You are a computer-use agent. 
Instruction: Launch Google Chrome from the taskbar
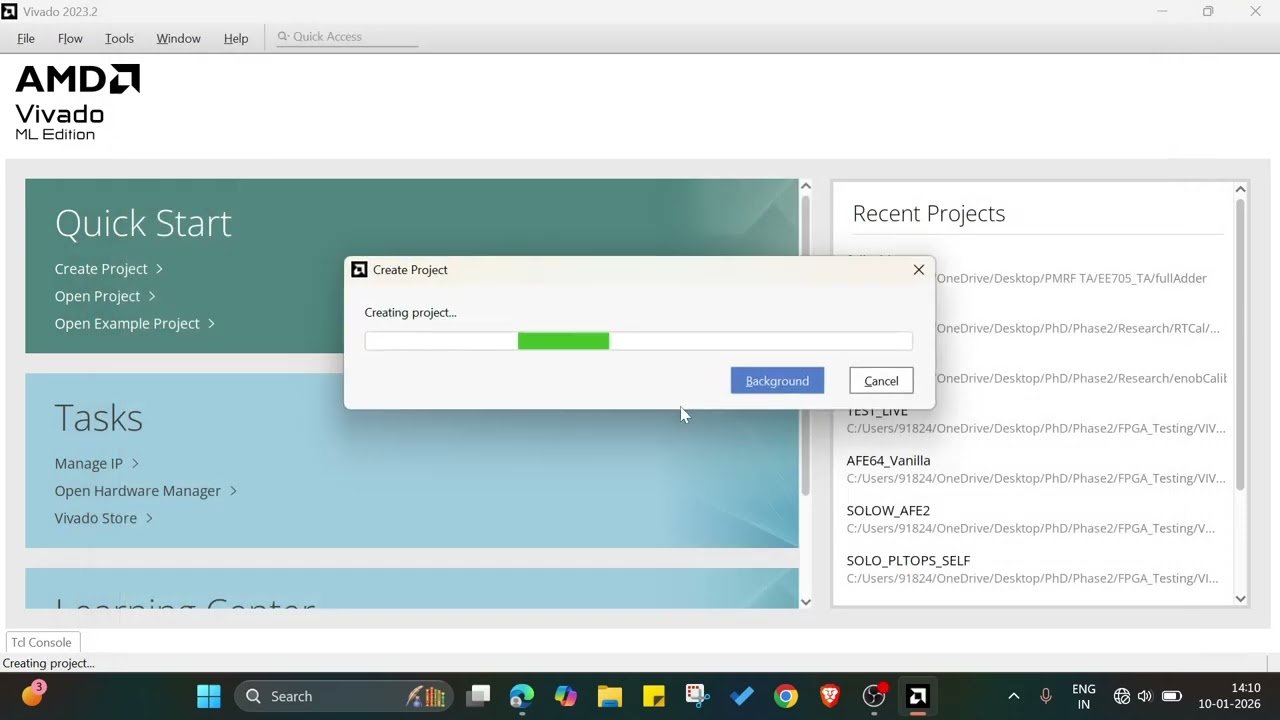pos(786,696)
